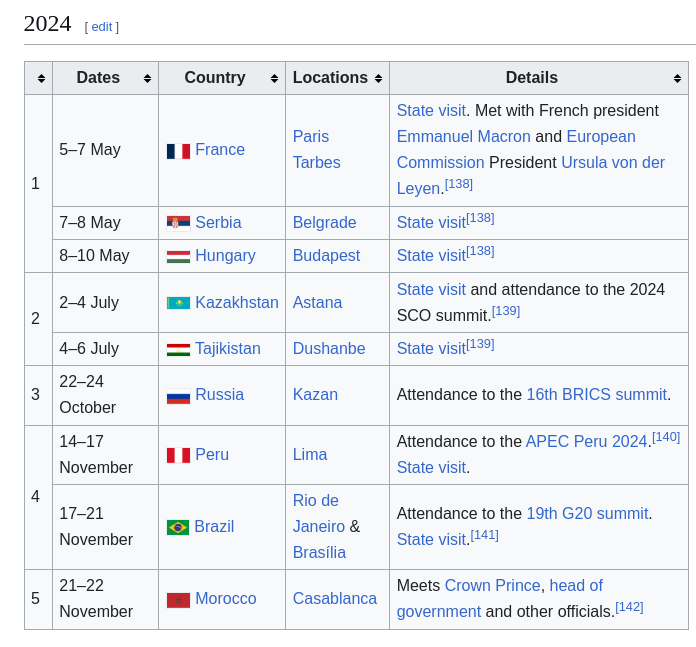Sort by the first numbering column

click(x=39, y=78)
